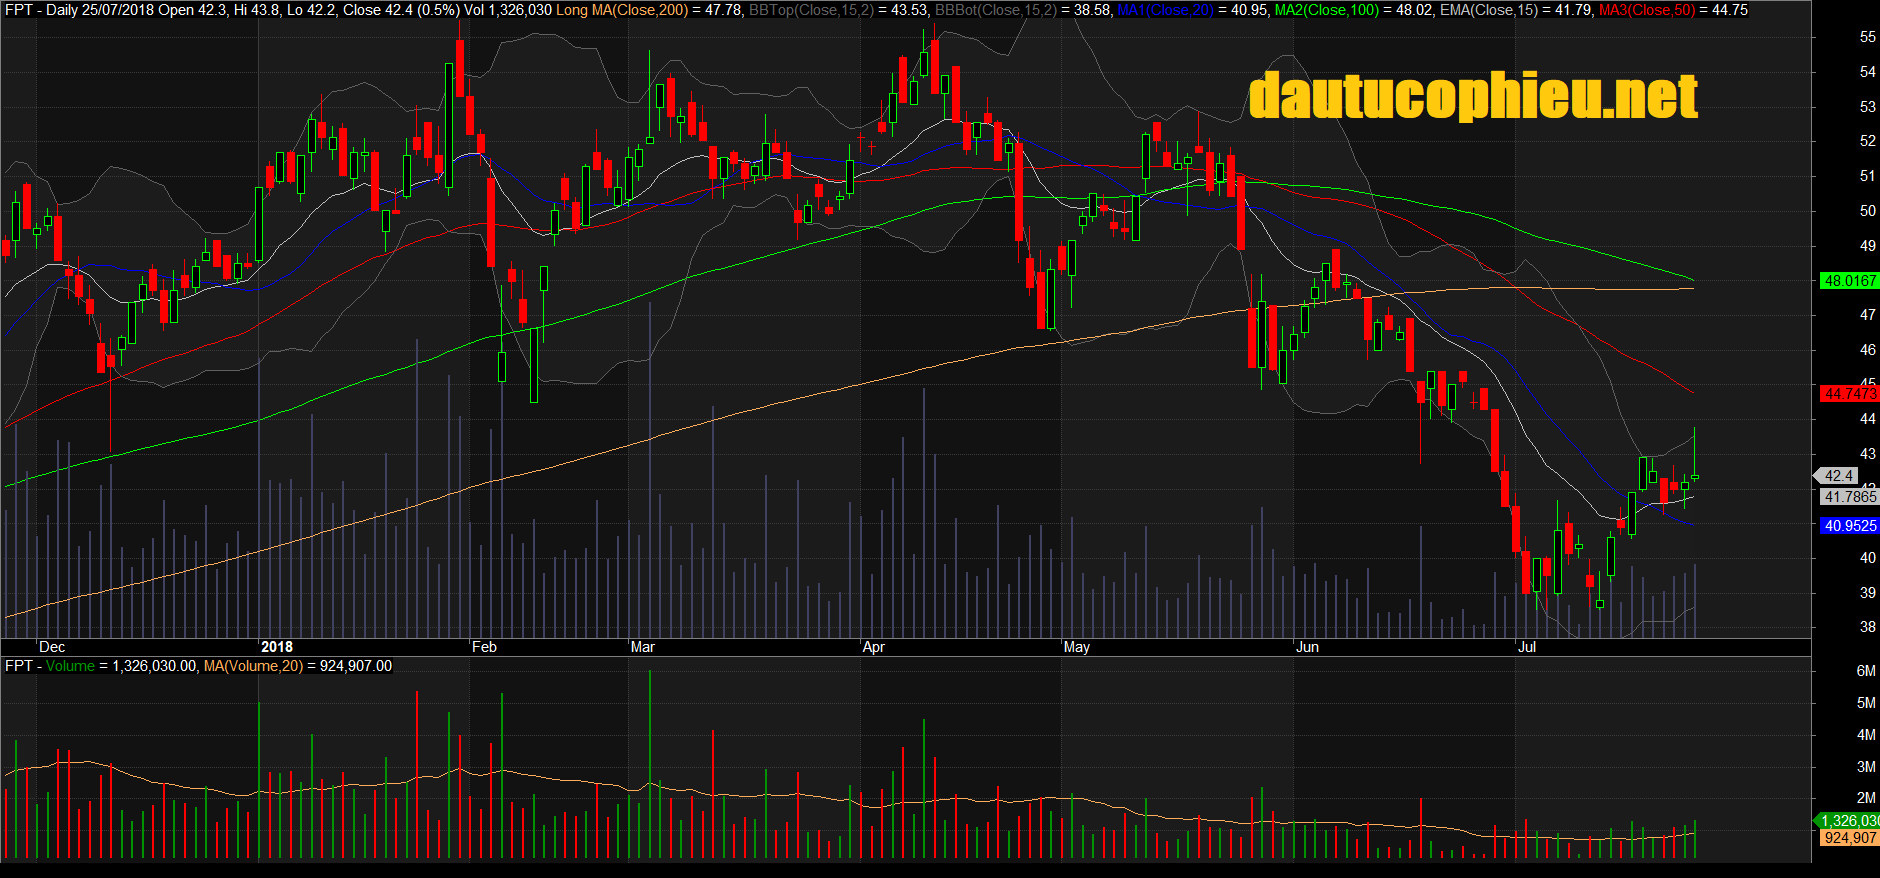The height and width of the screenshot is (878, 1880).
Task: Click the blue 40.9525 price tag
Action: point(1849,526)
